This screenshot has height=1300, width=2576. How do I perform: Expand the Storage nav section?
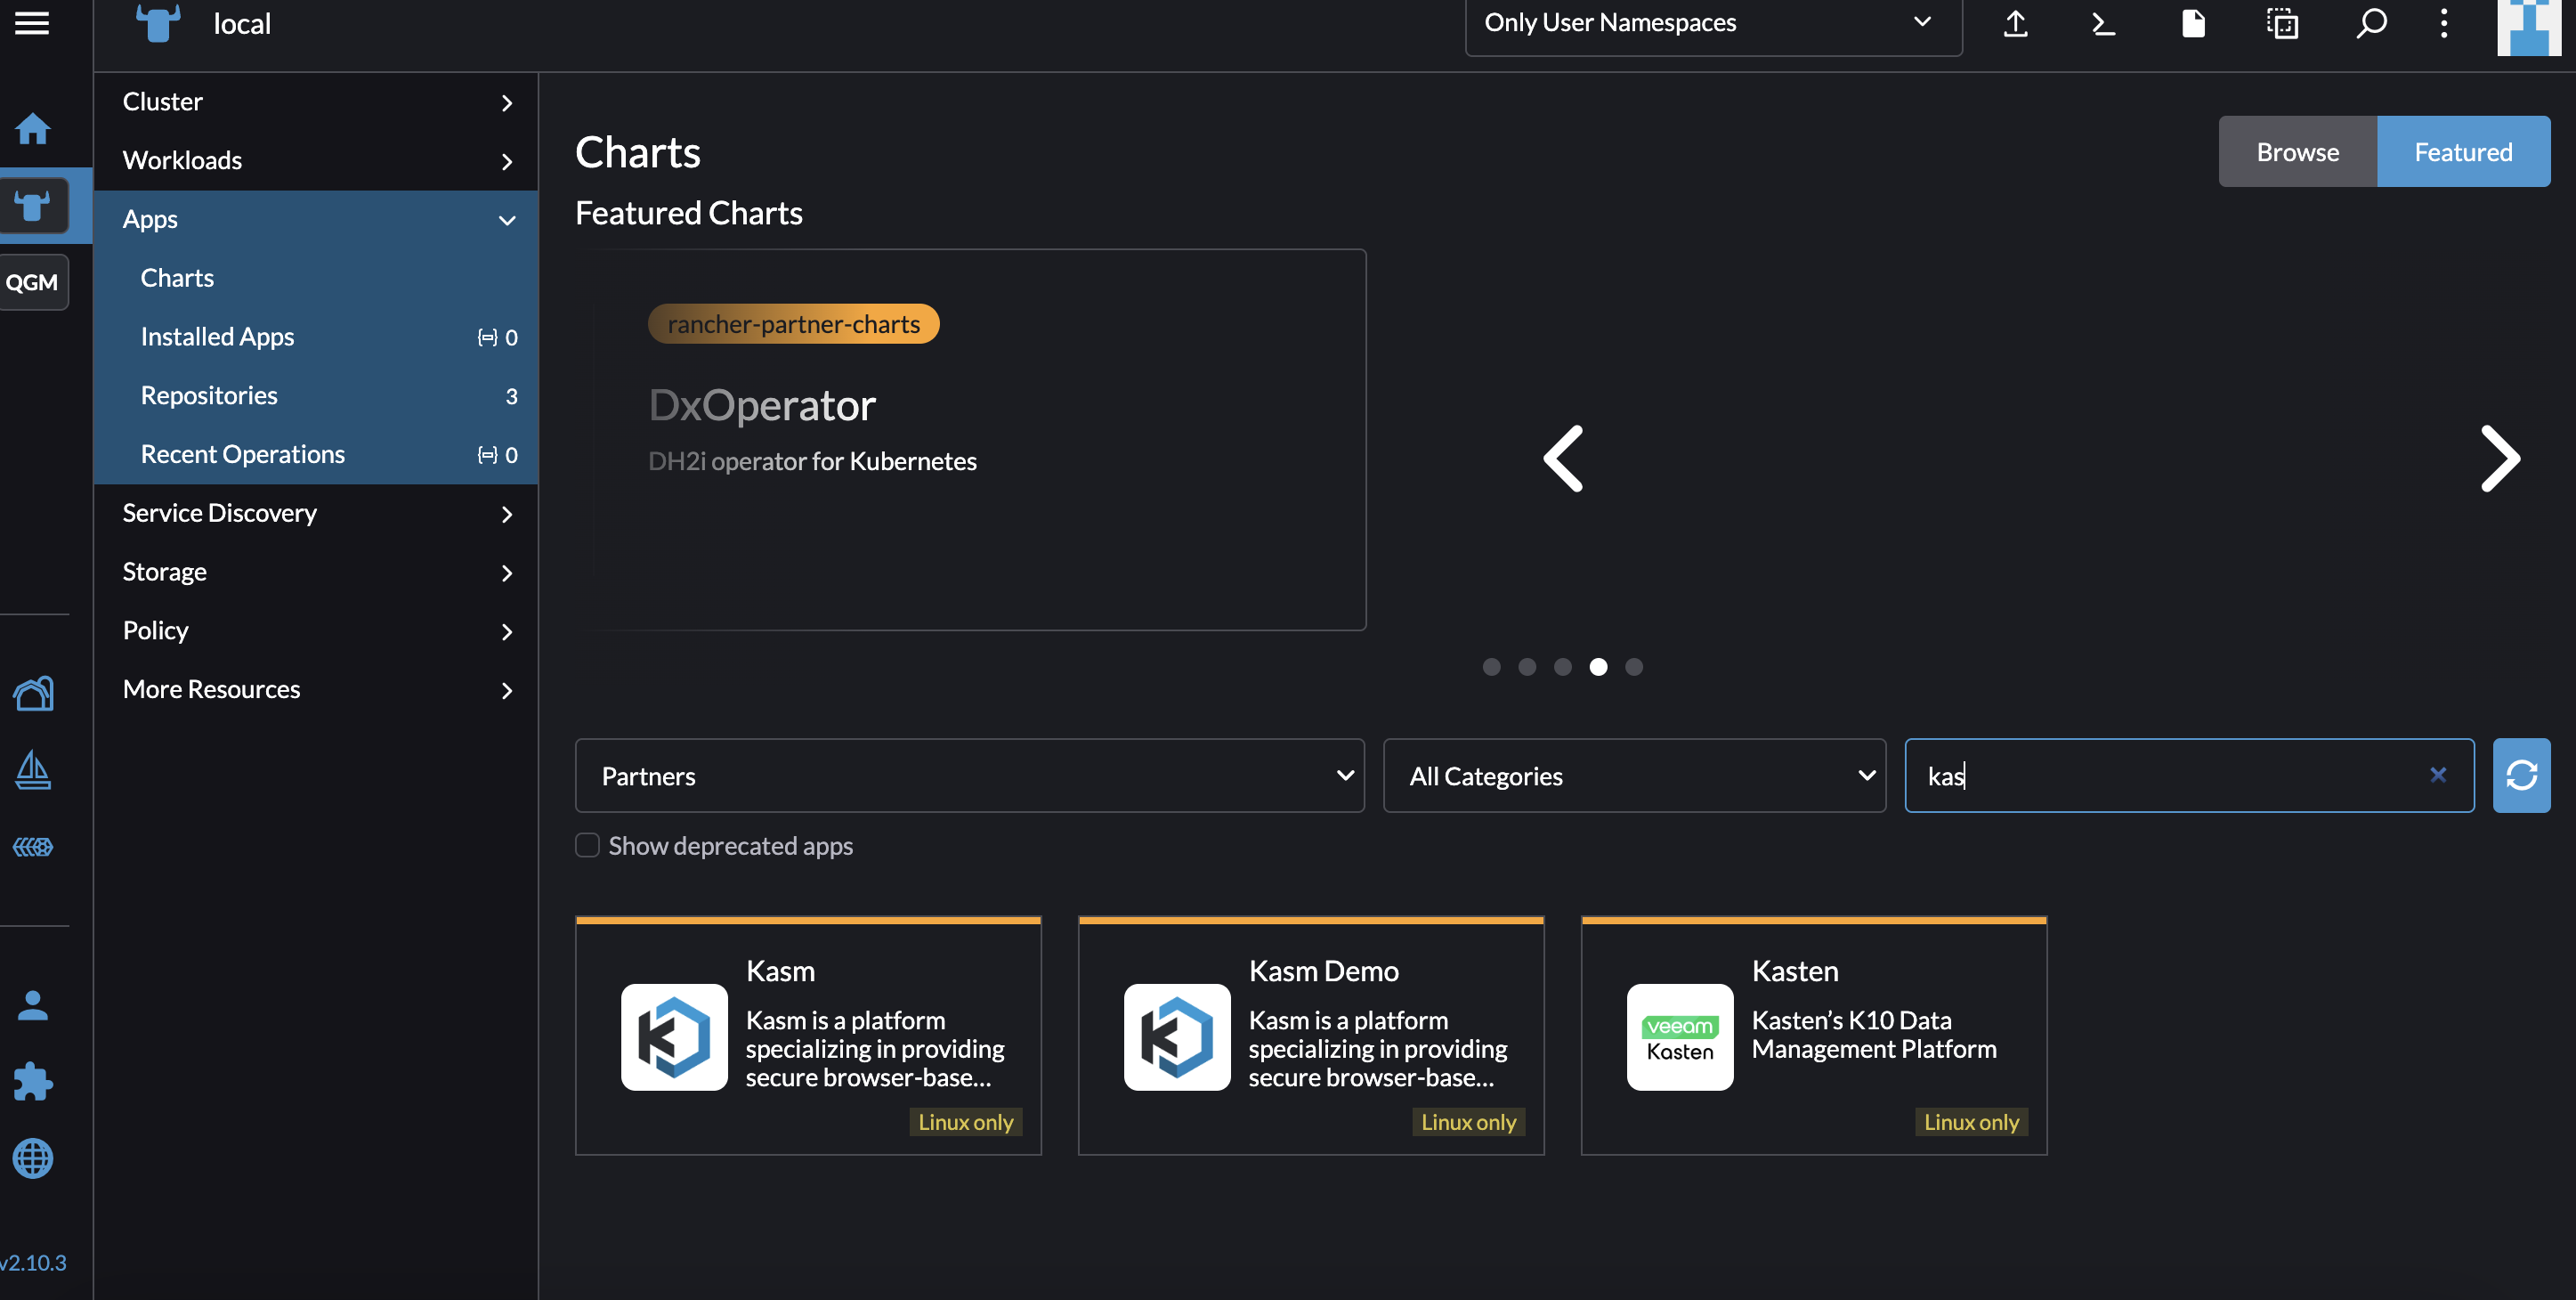pos(316,572)
